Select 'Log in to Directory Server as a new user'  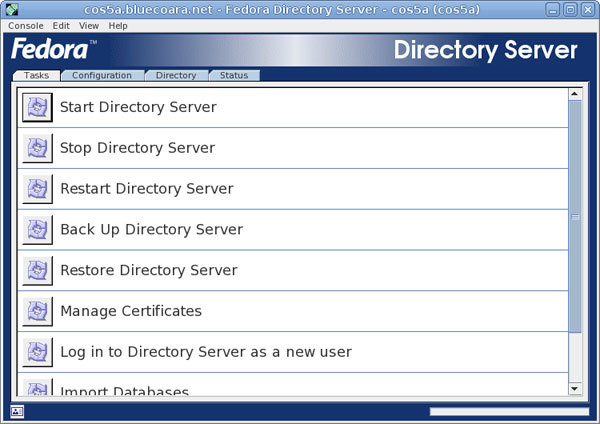[x=206, y=352]
